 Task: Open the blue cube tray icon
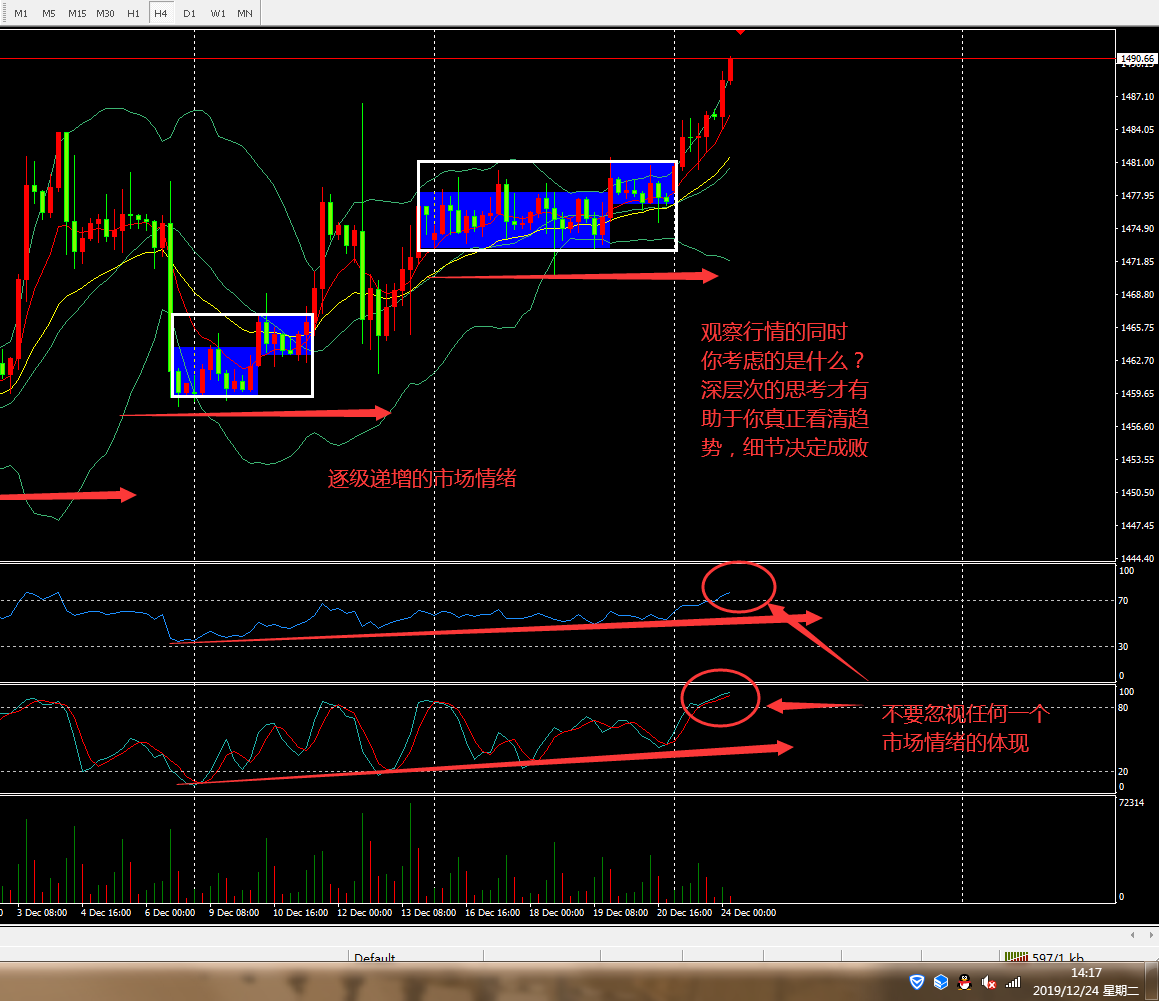(940, 982)
